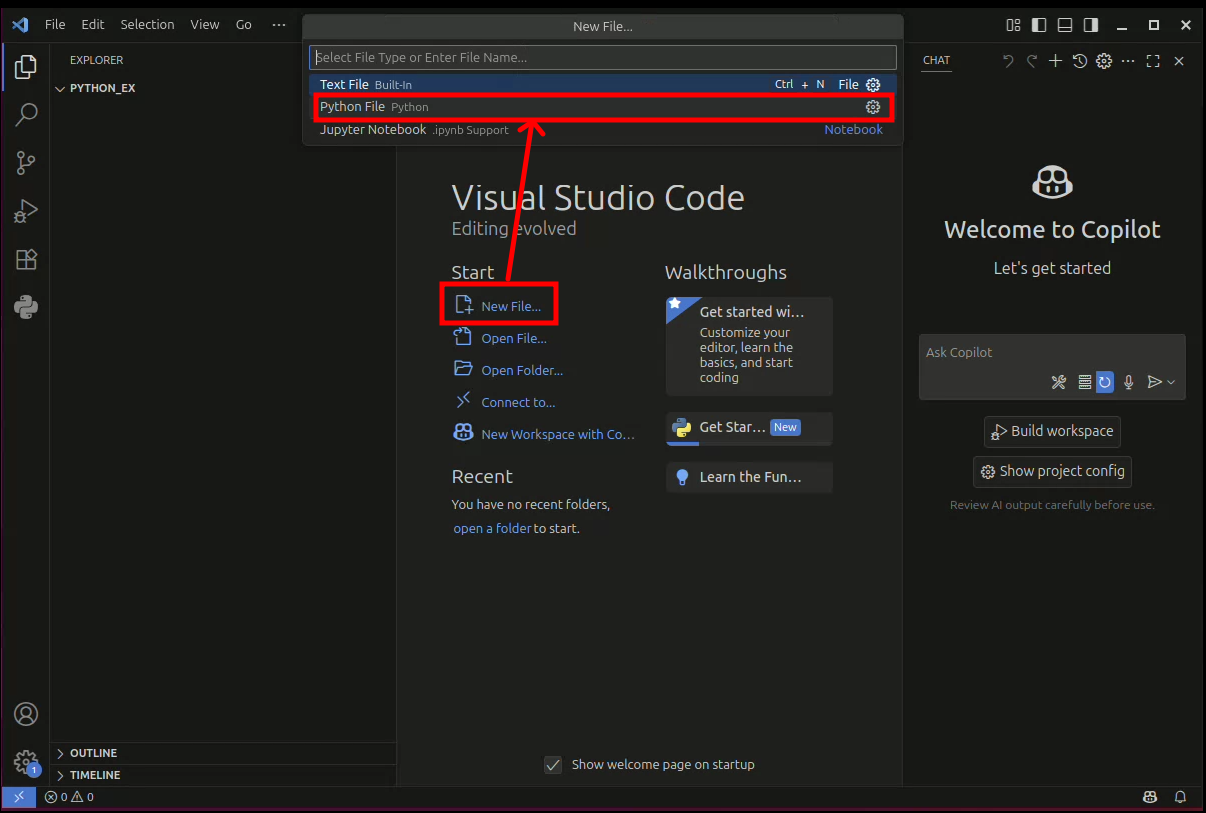Open the Accounts icon in activity bar

pyautogui.click(x=26, y=714)
